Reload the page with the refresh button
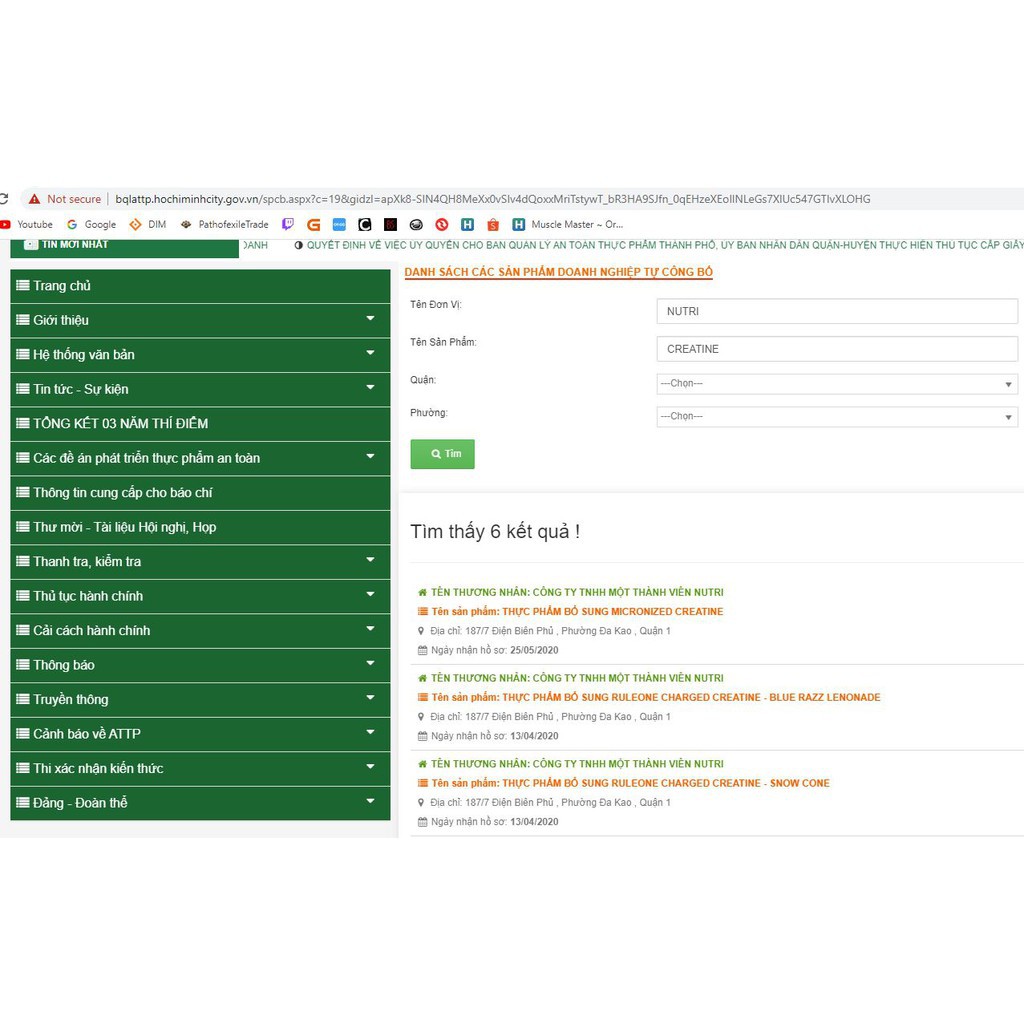The height and width of the screenshot is (1024, 1024). 4,199
